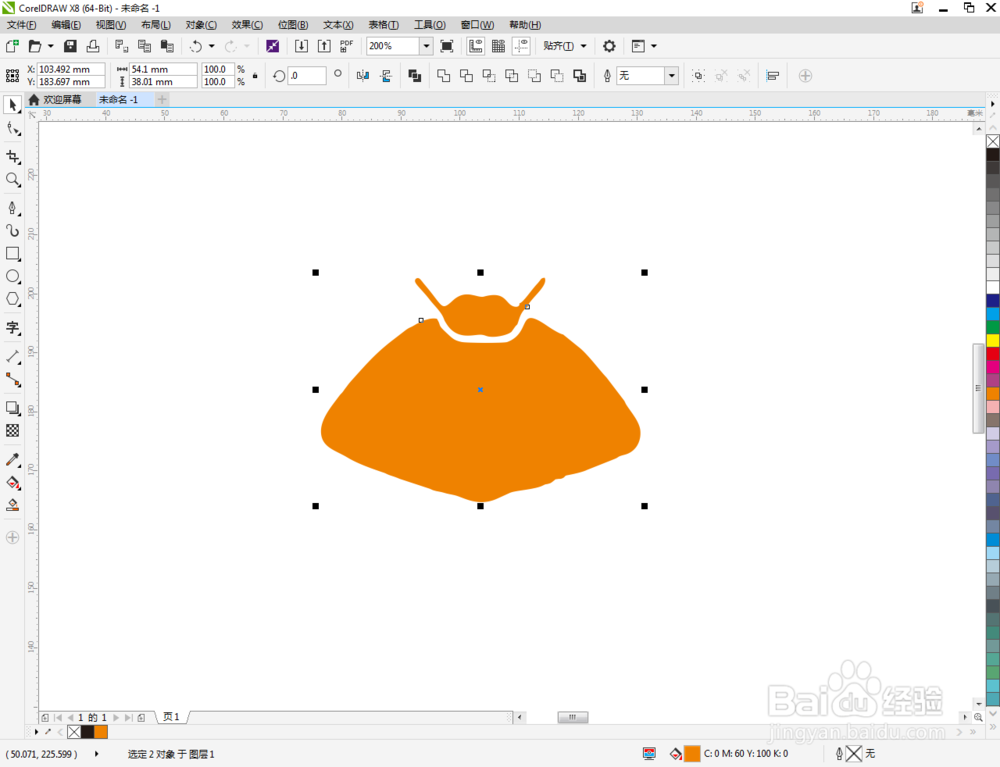The image size is (1000, 767).
Task: Click the Trim shapes icon
Action: (466, 76)
